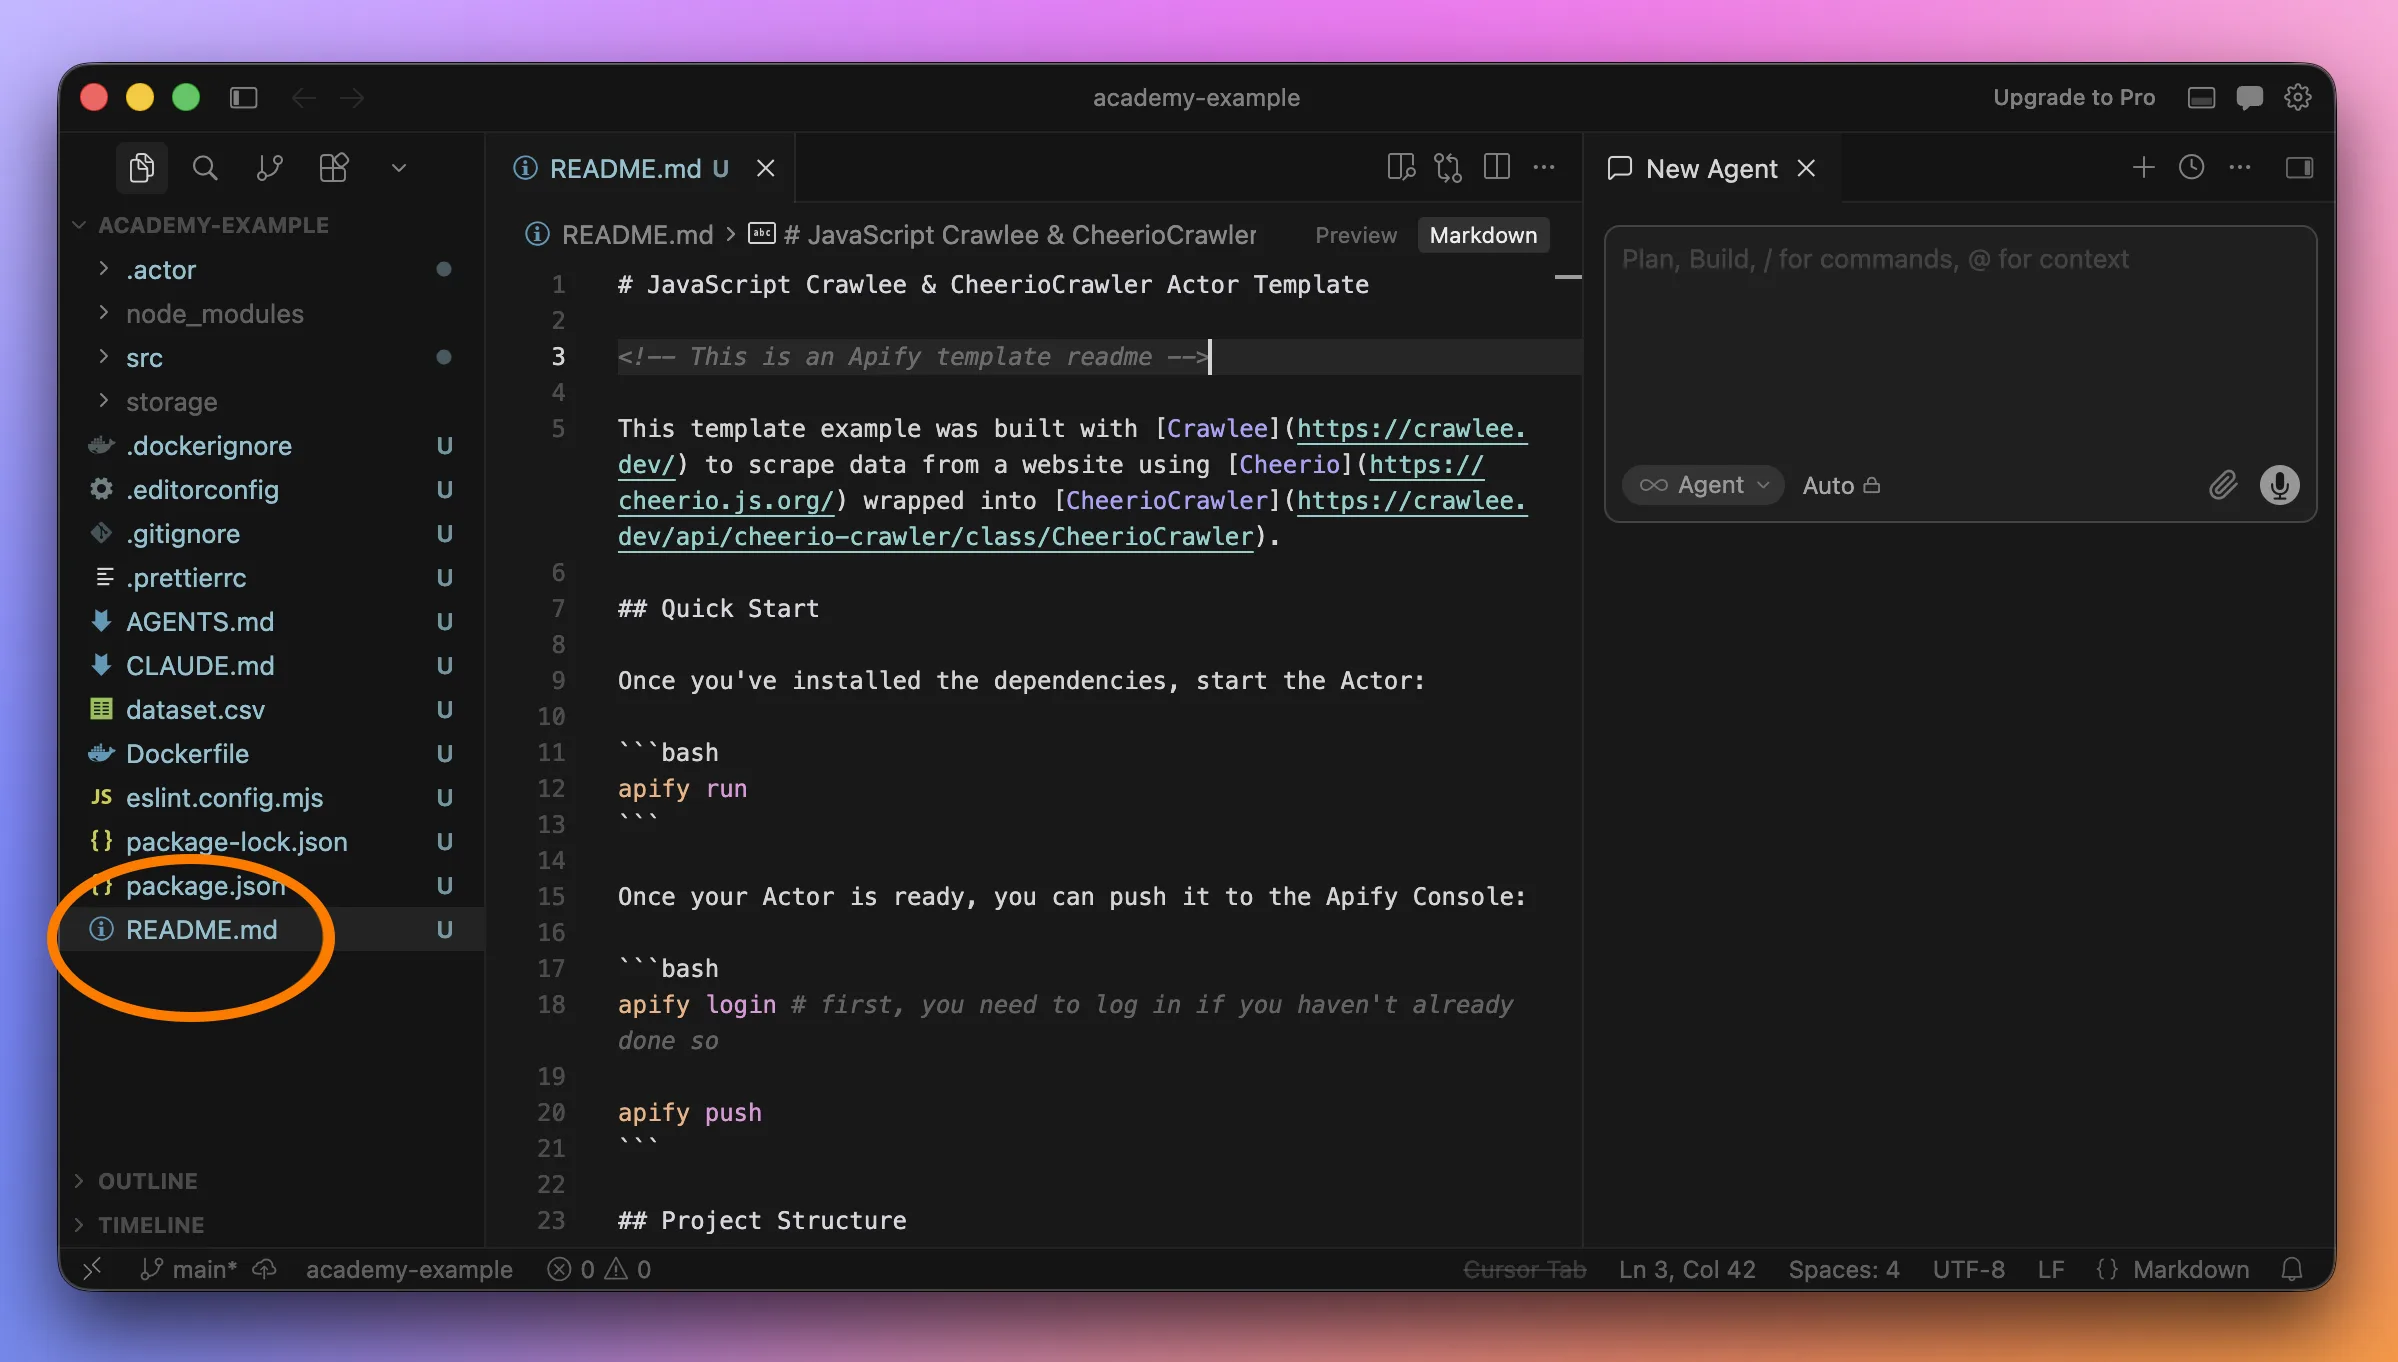The width and height of the screenshot is (2398, 1362).
Task: Open .dockerignore file
Action: coord(272,445)
